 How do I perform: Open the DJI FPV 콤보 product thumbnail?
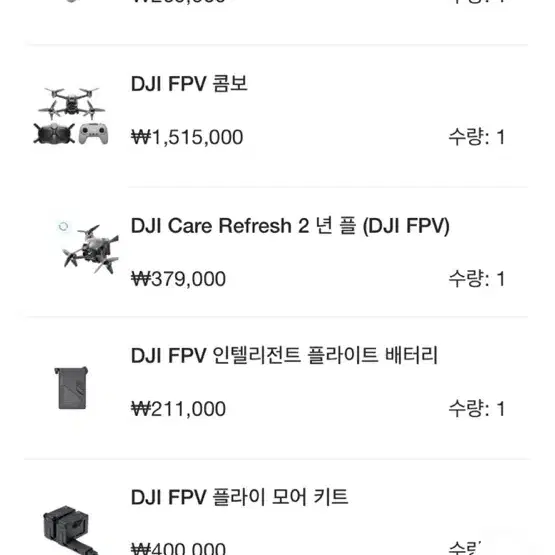pyautogui.click(x=71, y=115)
